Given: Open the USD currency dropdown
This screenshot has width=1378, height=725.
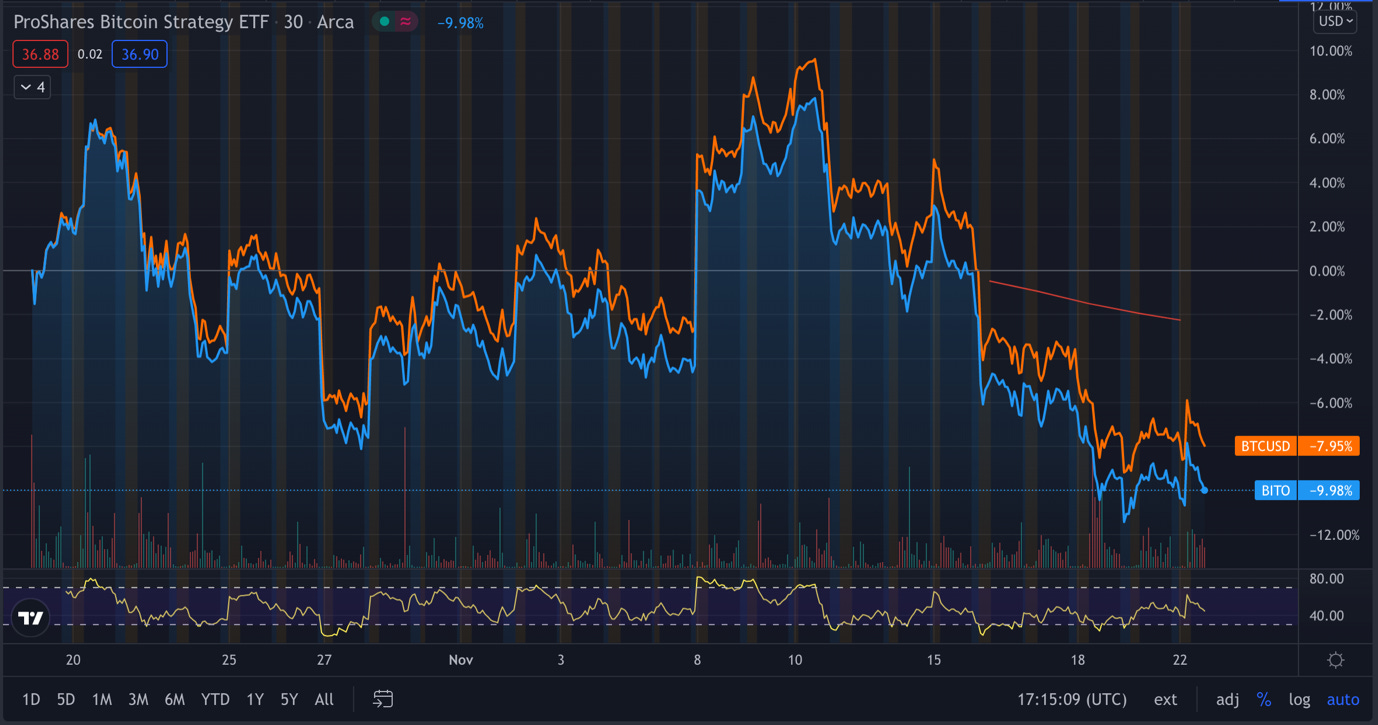Looking at the screenshot, I should [x=1335, y=20].
